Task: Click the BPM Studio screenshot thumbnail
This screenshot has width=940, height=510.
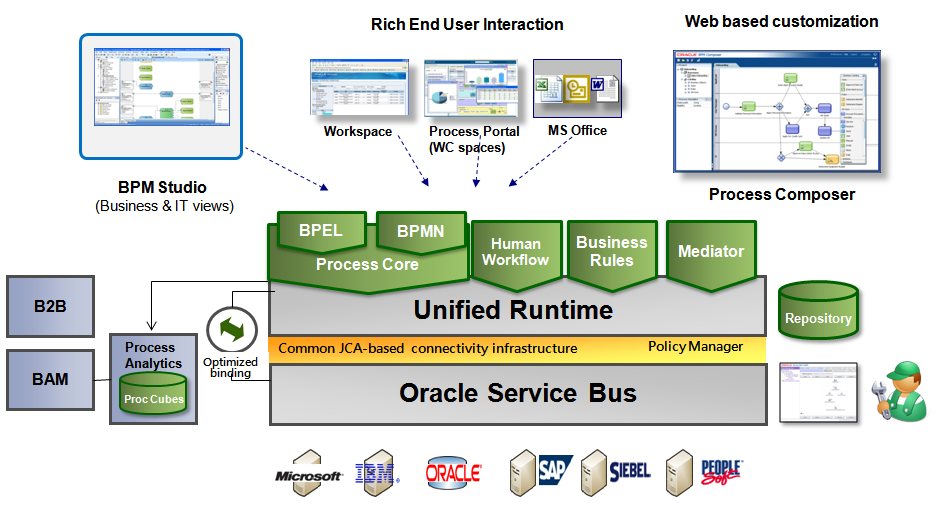Action: (161, 87)
